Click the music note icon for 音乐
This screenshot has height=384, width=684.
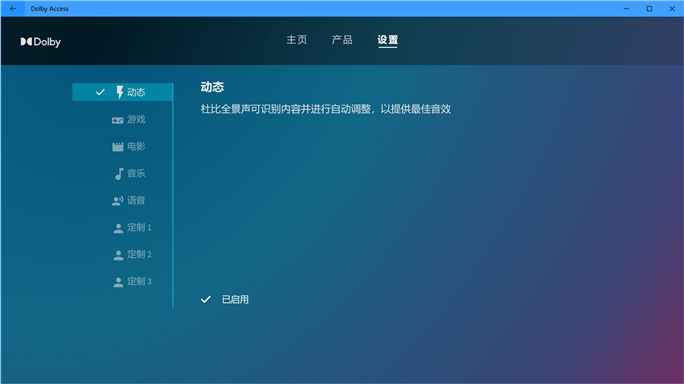pos(119,174)
